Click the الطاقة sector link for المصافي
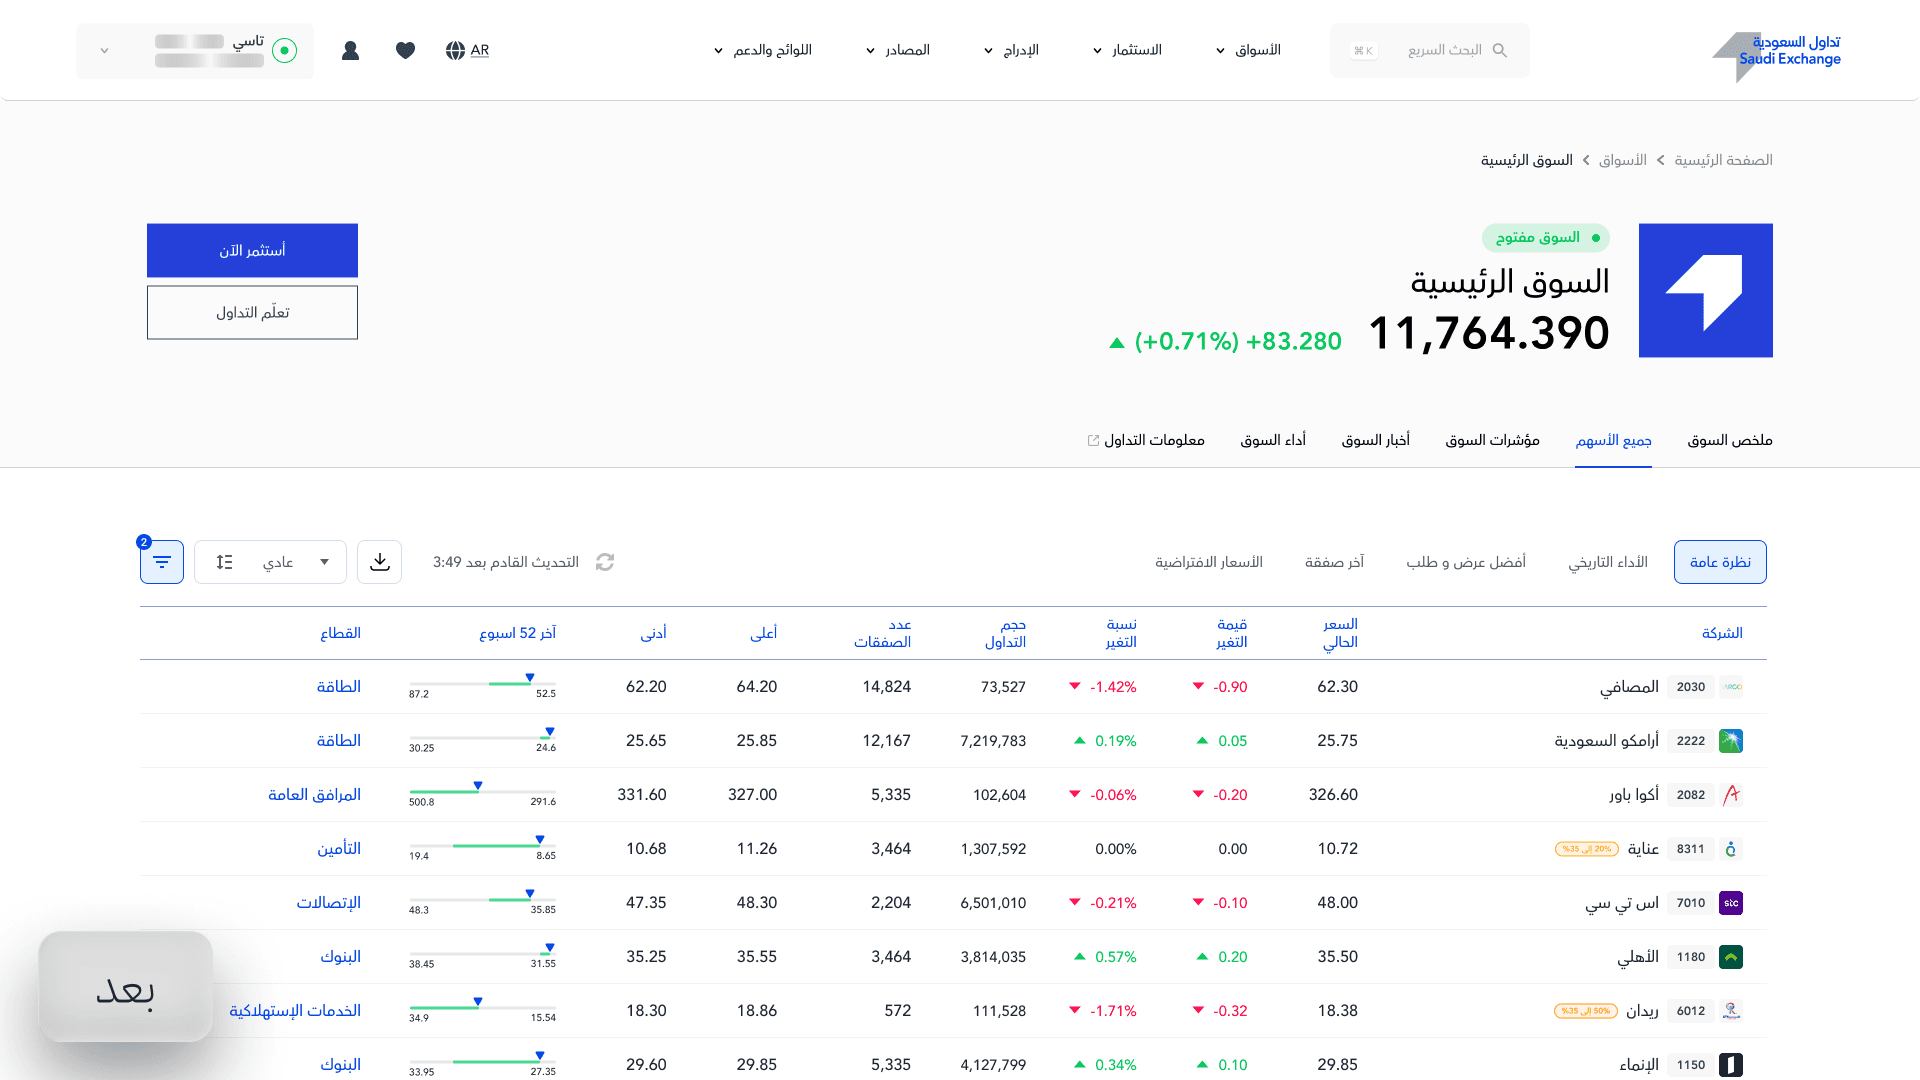 coord(338,687)
